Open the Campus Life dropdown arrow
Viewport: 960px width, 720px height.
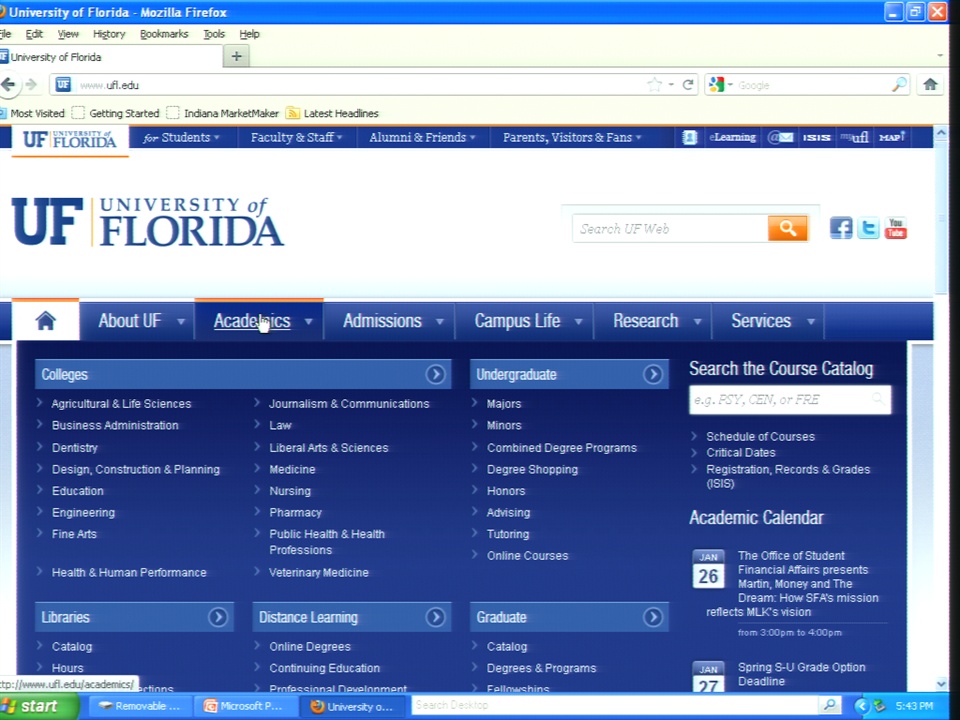(x=578, y=321)
